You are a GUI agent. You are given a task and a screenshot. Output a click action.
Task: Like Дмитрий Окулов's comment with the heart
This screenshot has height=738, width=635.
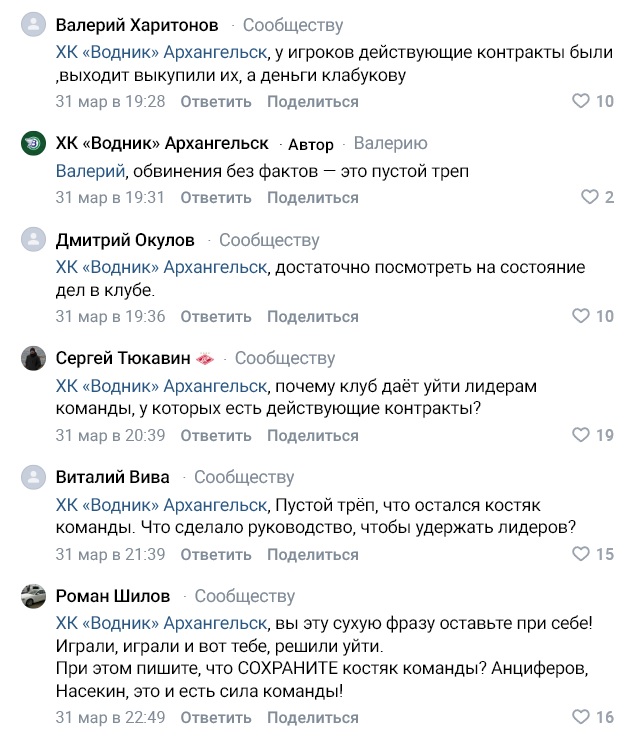tap(580, 316)
